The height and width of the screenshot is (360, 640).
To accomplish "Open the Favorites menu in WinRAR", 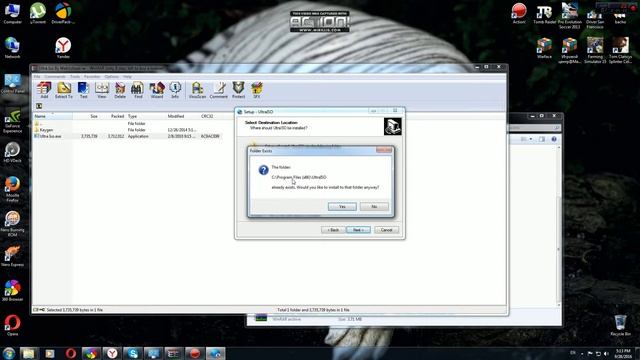I will [92, 77].
